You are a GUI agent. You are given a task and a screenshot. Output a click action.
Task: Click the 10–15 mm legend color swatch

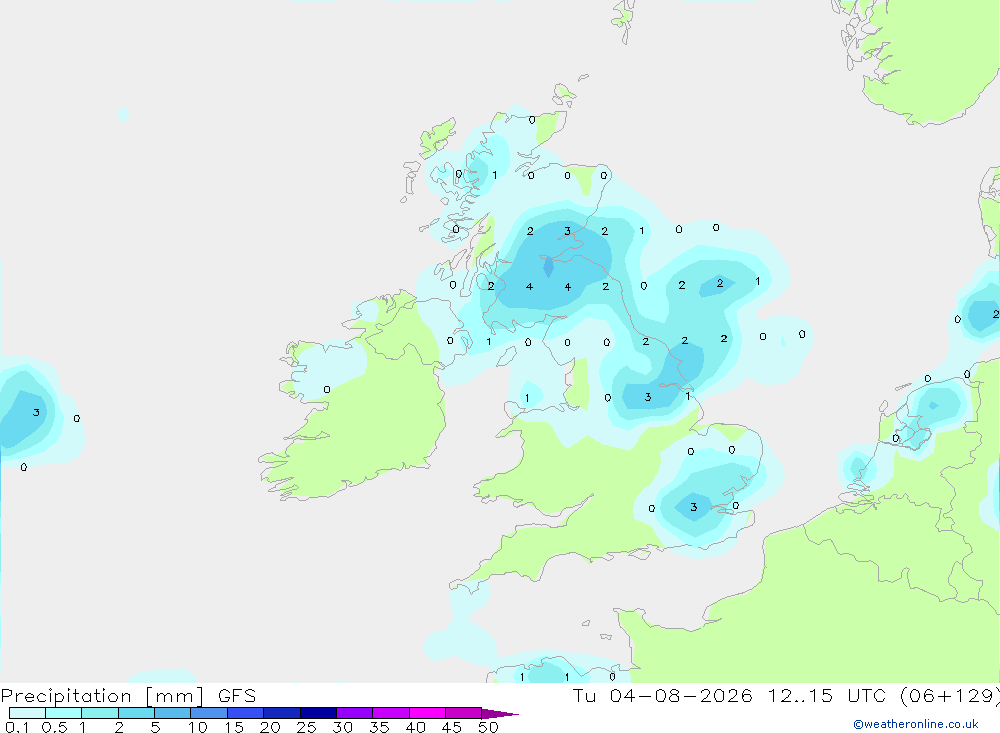pos(209,713)
